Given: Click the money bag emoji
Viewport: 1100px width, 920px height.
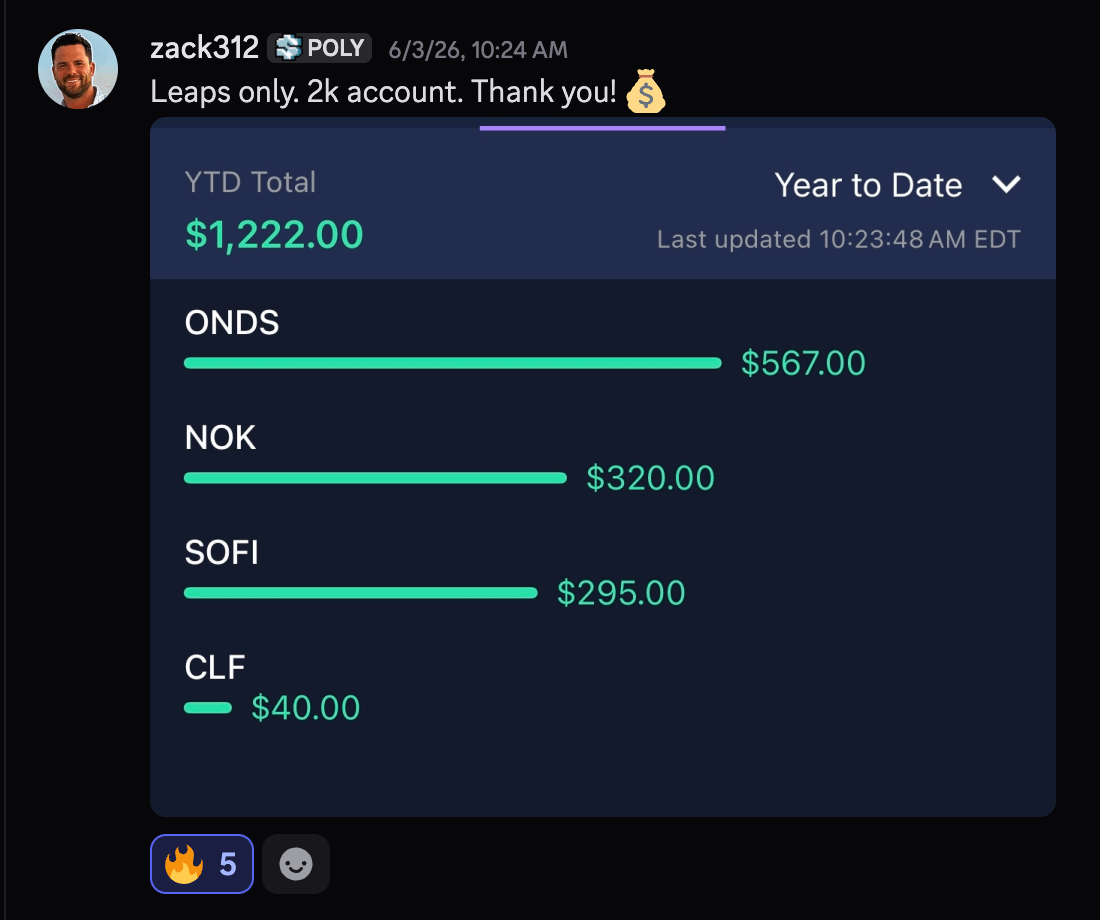Looking at the screenshot, I should coord(645,91).
